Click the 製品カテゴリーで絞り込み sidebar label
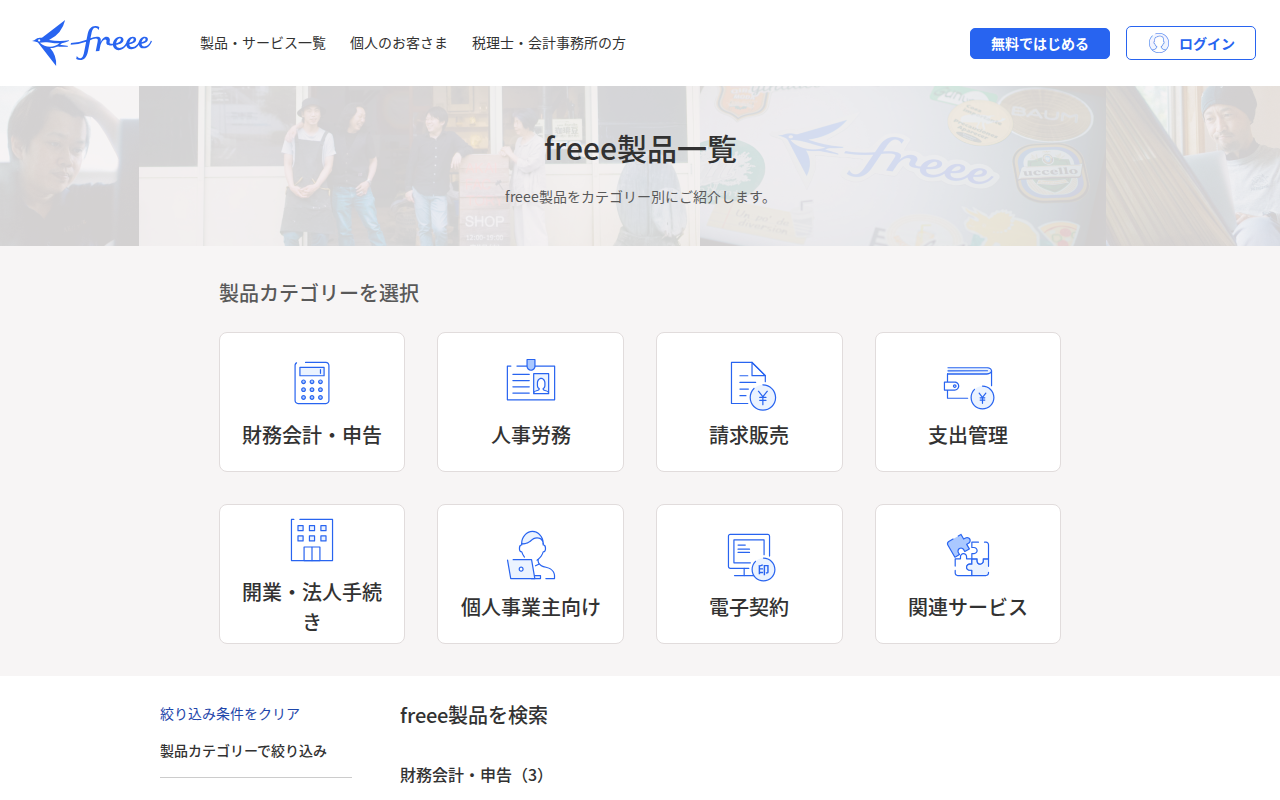Image resolution: width=1280 pixels, height=800 pixels. 243,751
